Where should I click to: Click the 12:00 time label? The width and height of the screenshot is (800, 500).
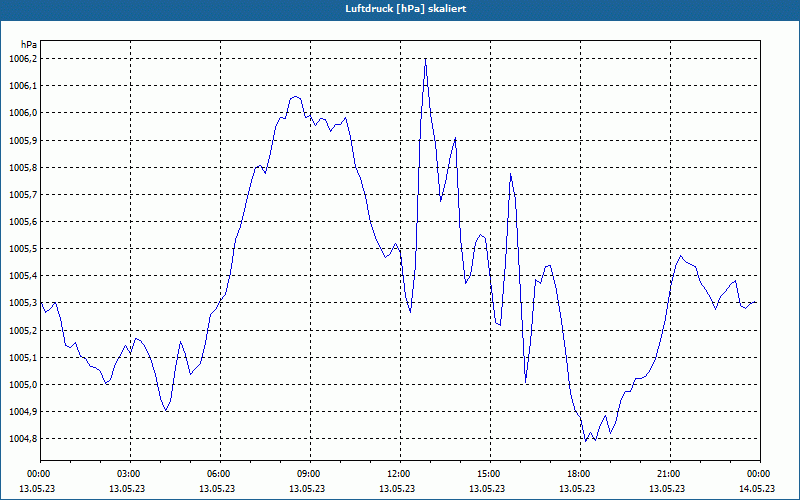398,474
